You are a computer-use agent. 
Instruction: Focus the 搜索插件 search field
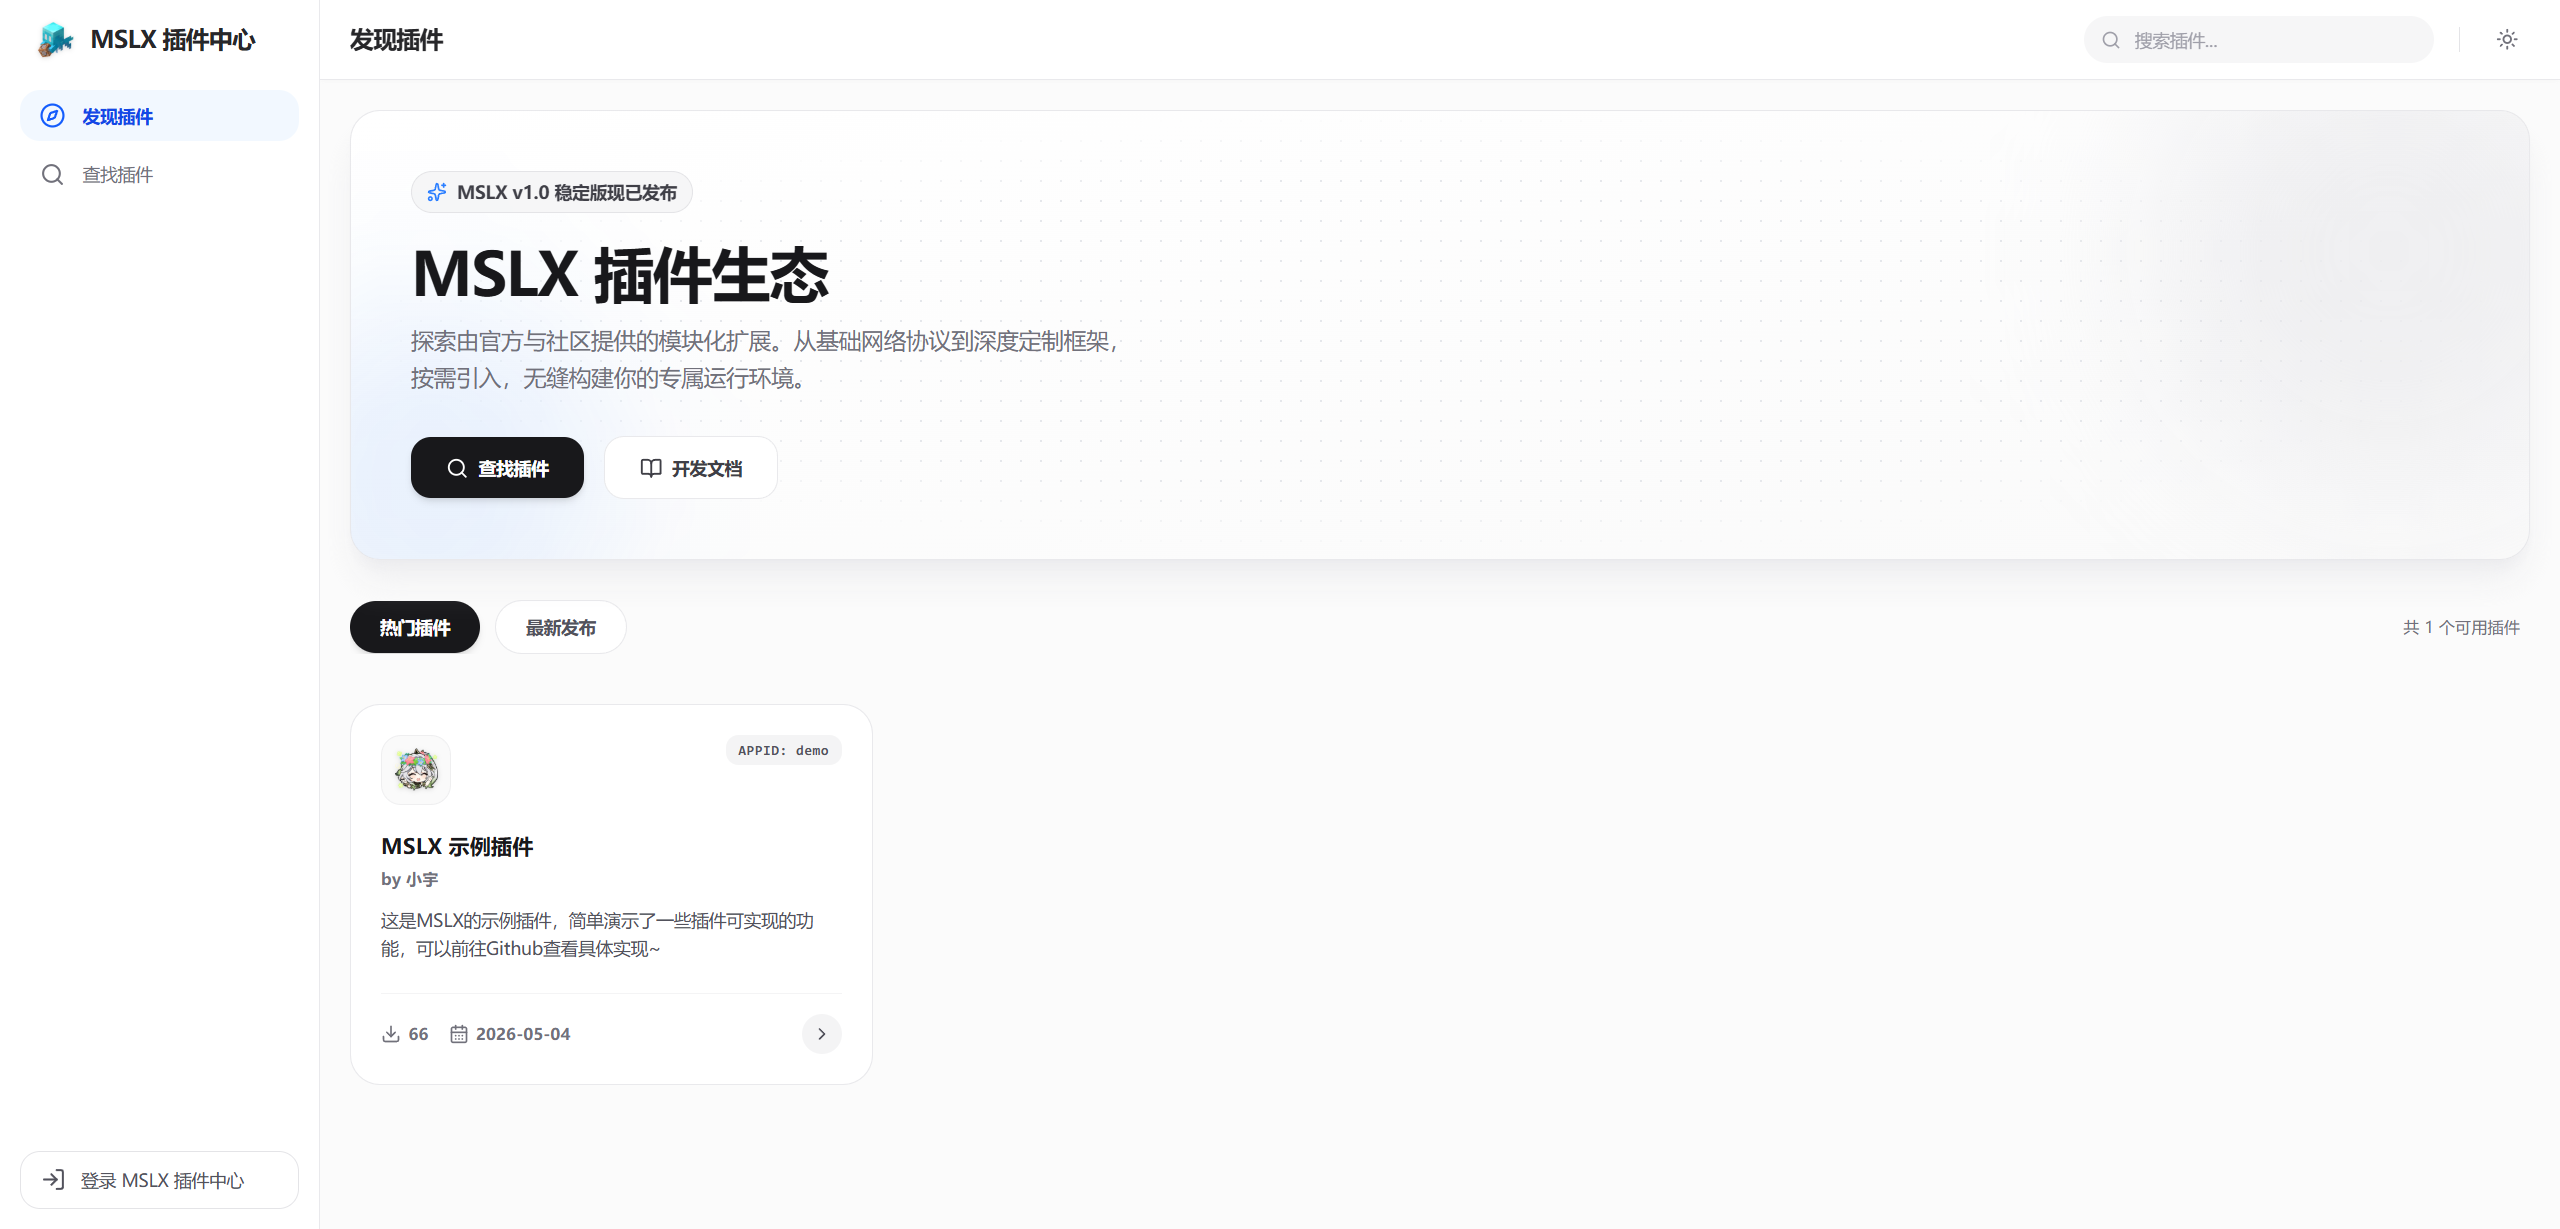[x=2259, y=40]
